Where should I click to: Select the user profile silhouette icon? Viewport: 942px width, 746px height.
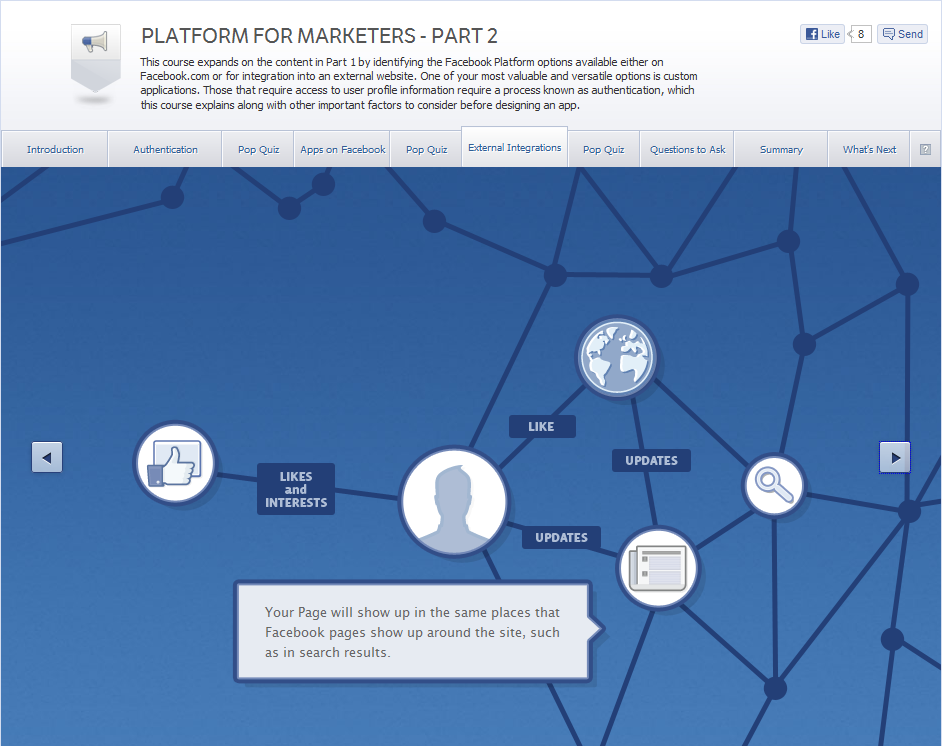coord(454,502)
